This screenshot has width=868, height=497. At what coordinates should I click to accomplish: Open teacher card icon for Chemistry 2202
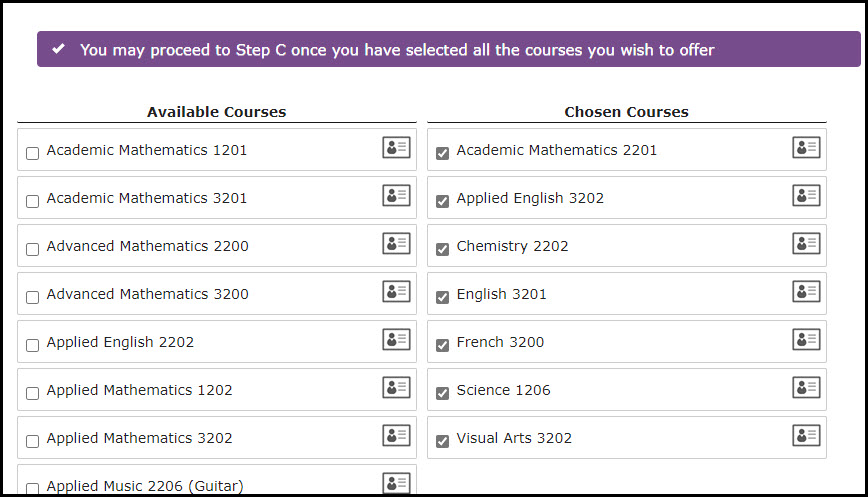[x=806, y=243]
